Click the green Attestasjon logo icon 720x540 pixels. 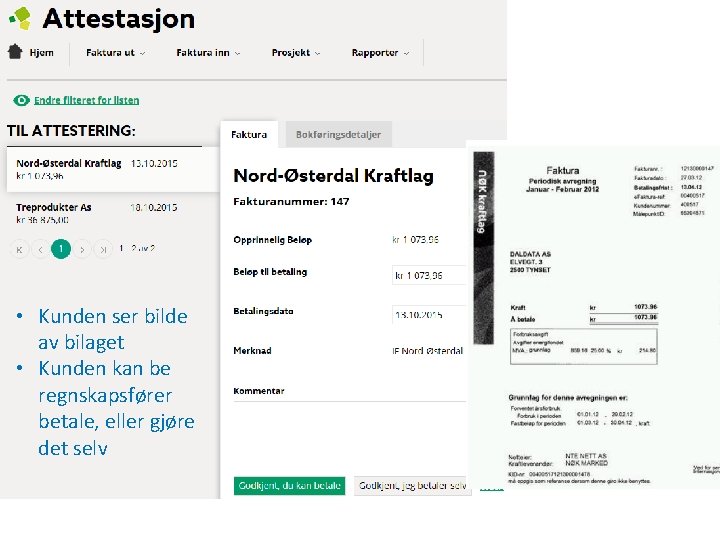coord(20,18)
